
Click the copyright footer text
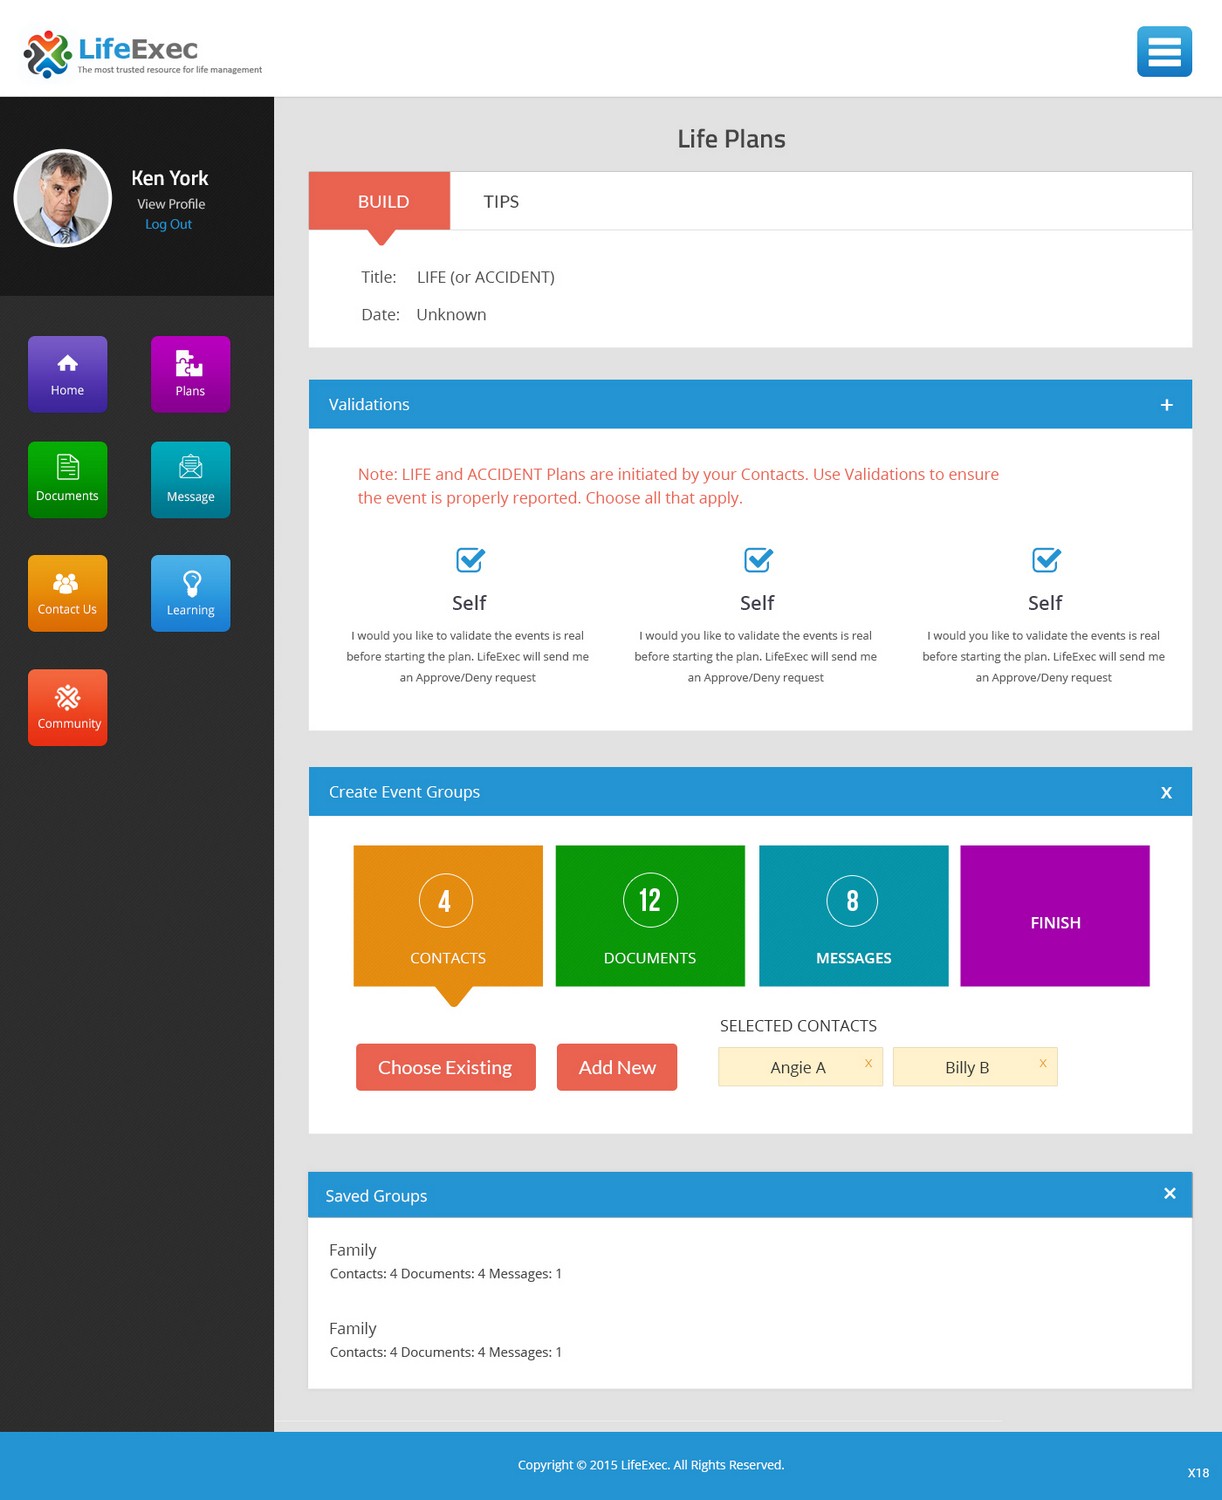(651, 1465)
